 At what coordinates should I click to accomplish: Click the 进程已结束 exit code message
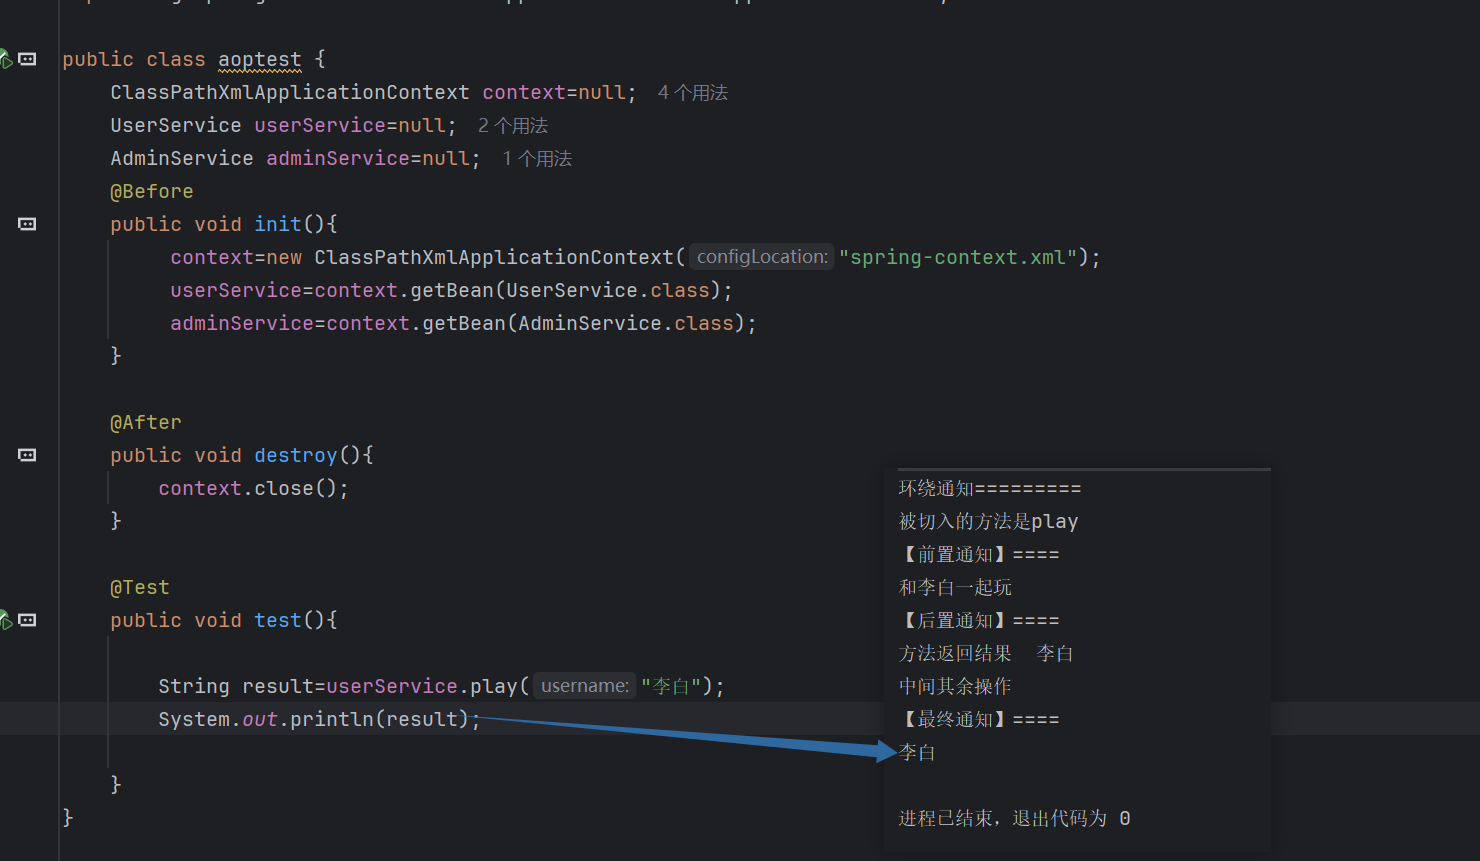click(x=1013, y=818)
